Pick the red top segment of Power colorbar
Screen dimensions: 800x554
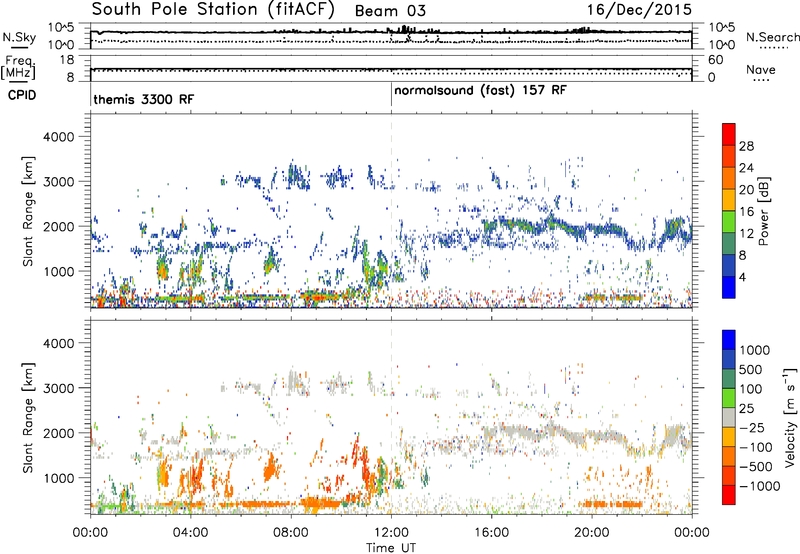point(729,134)
